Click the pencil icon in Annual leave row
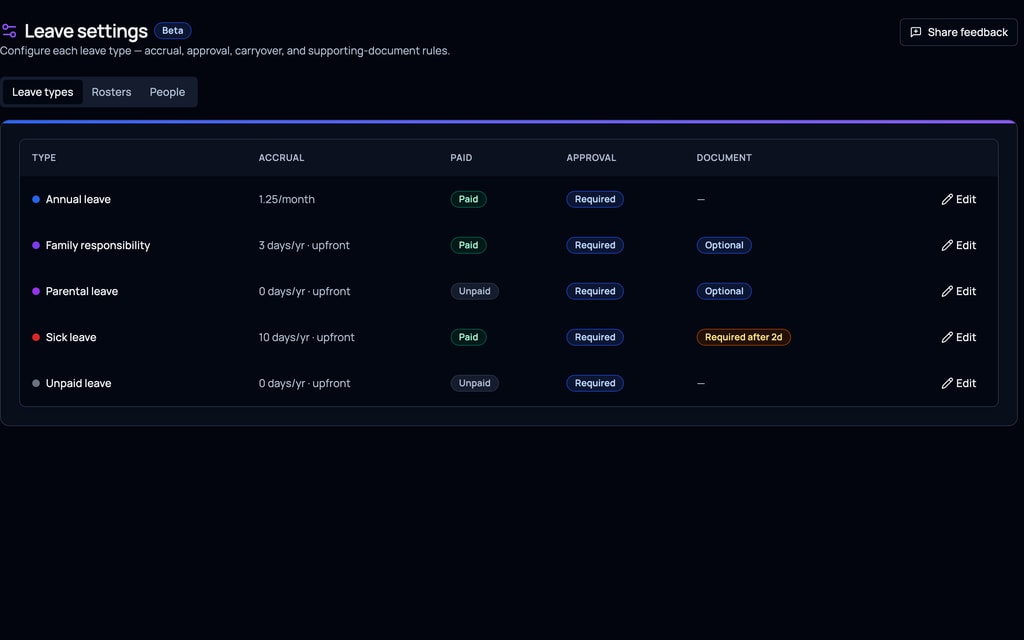Viewport: 1024px width, 640px height. pyautogui.click(x=947, y=199)
